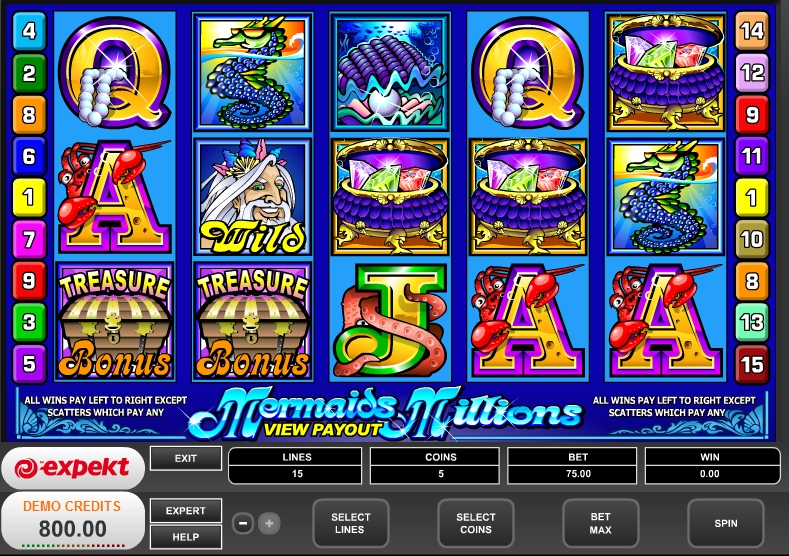The width and height of the screenshot is (789, 556).
Task: Click the pearl clam shell symbol
Action: coord(390,72)
